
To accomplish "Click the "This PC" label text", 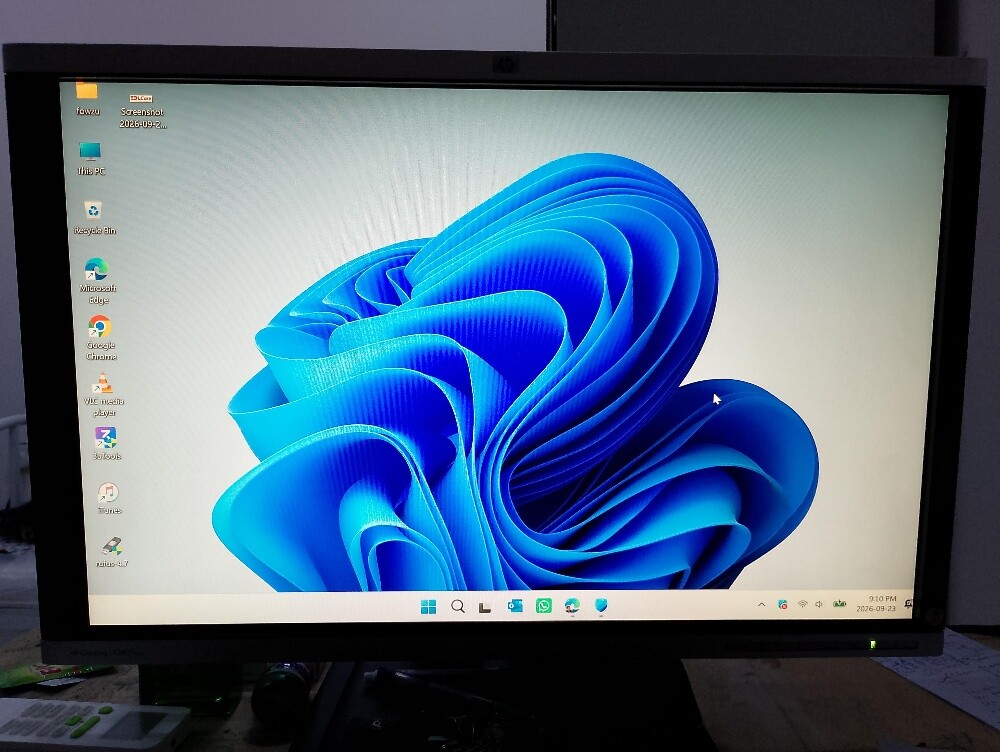I will tap(91, 171).
